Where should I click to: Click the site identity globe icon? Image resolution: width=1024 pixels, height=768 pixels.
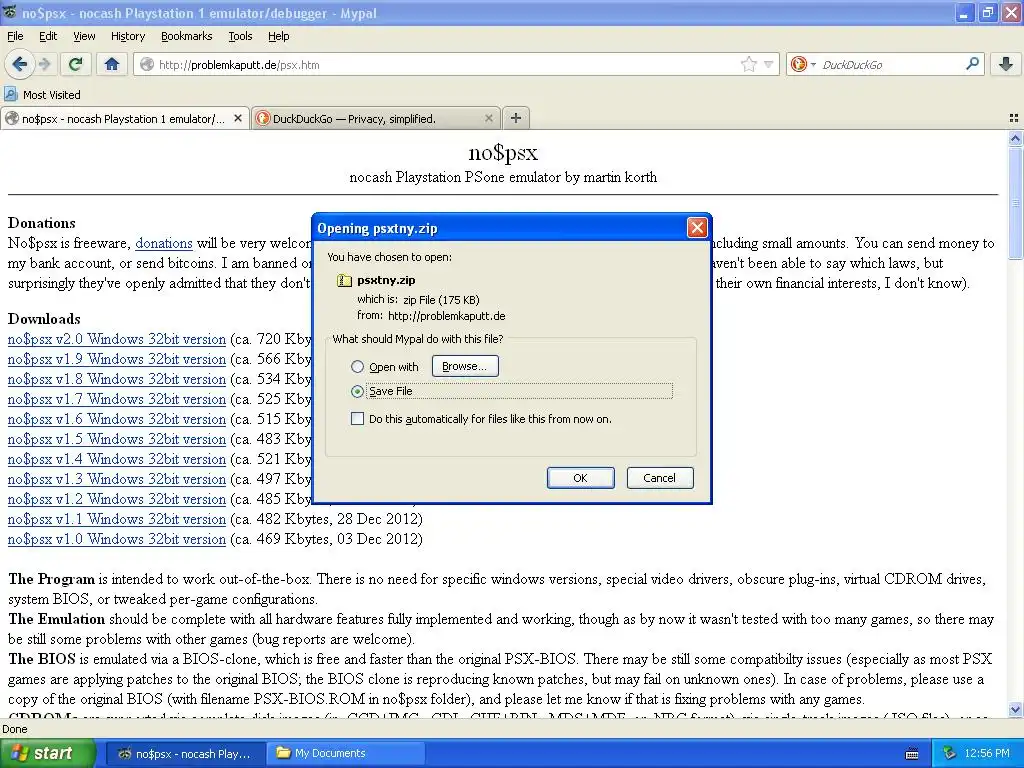147,64
